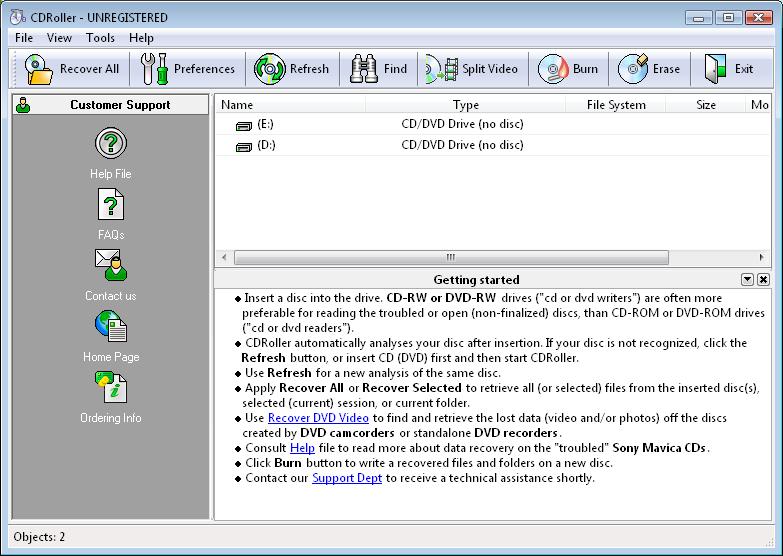Click the Customer Support panel header
Viewport: 783px width, 556px height.
(110, 105)
